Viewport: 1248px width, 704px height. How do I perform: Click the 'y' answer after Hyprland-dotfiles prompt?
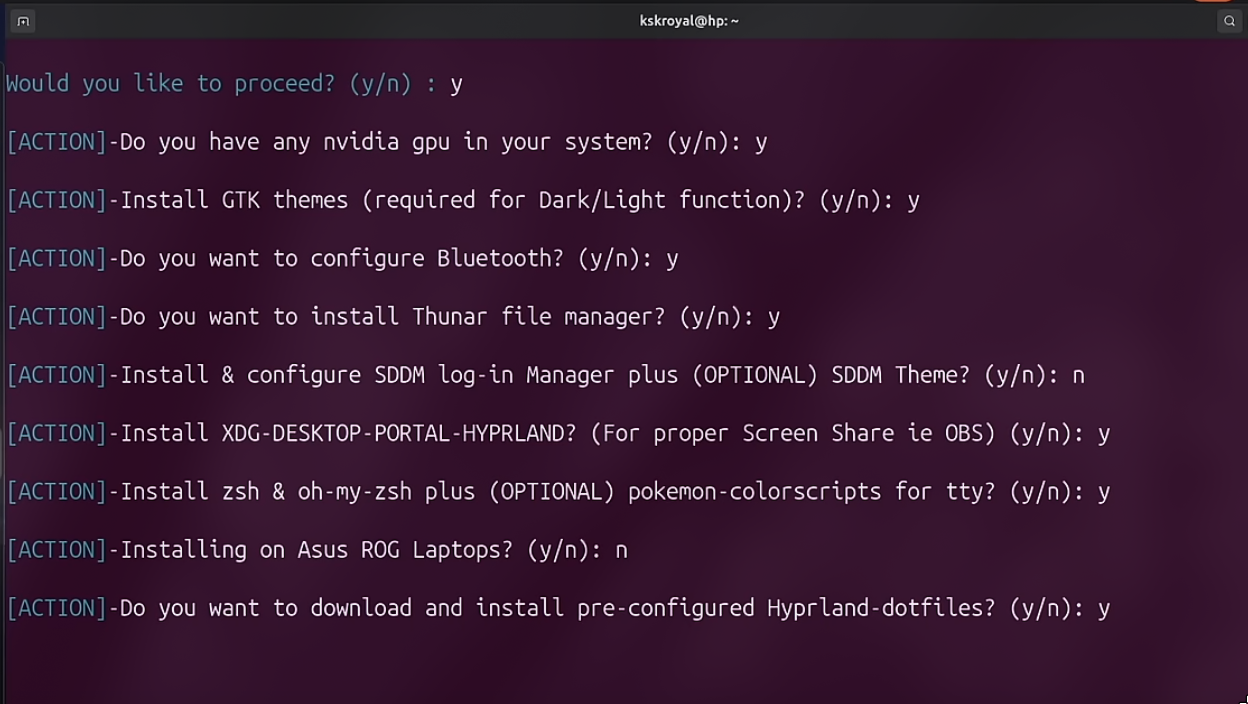click(x=1104, y=609)
